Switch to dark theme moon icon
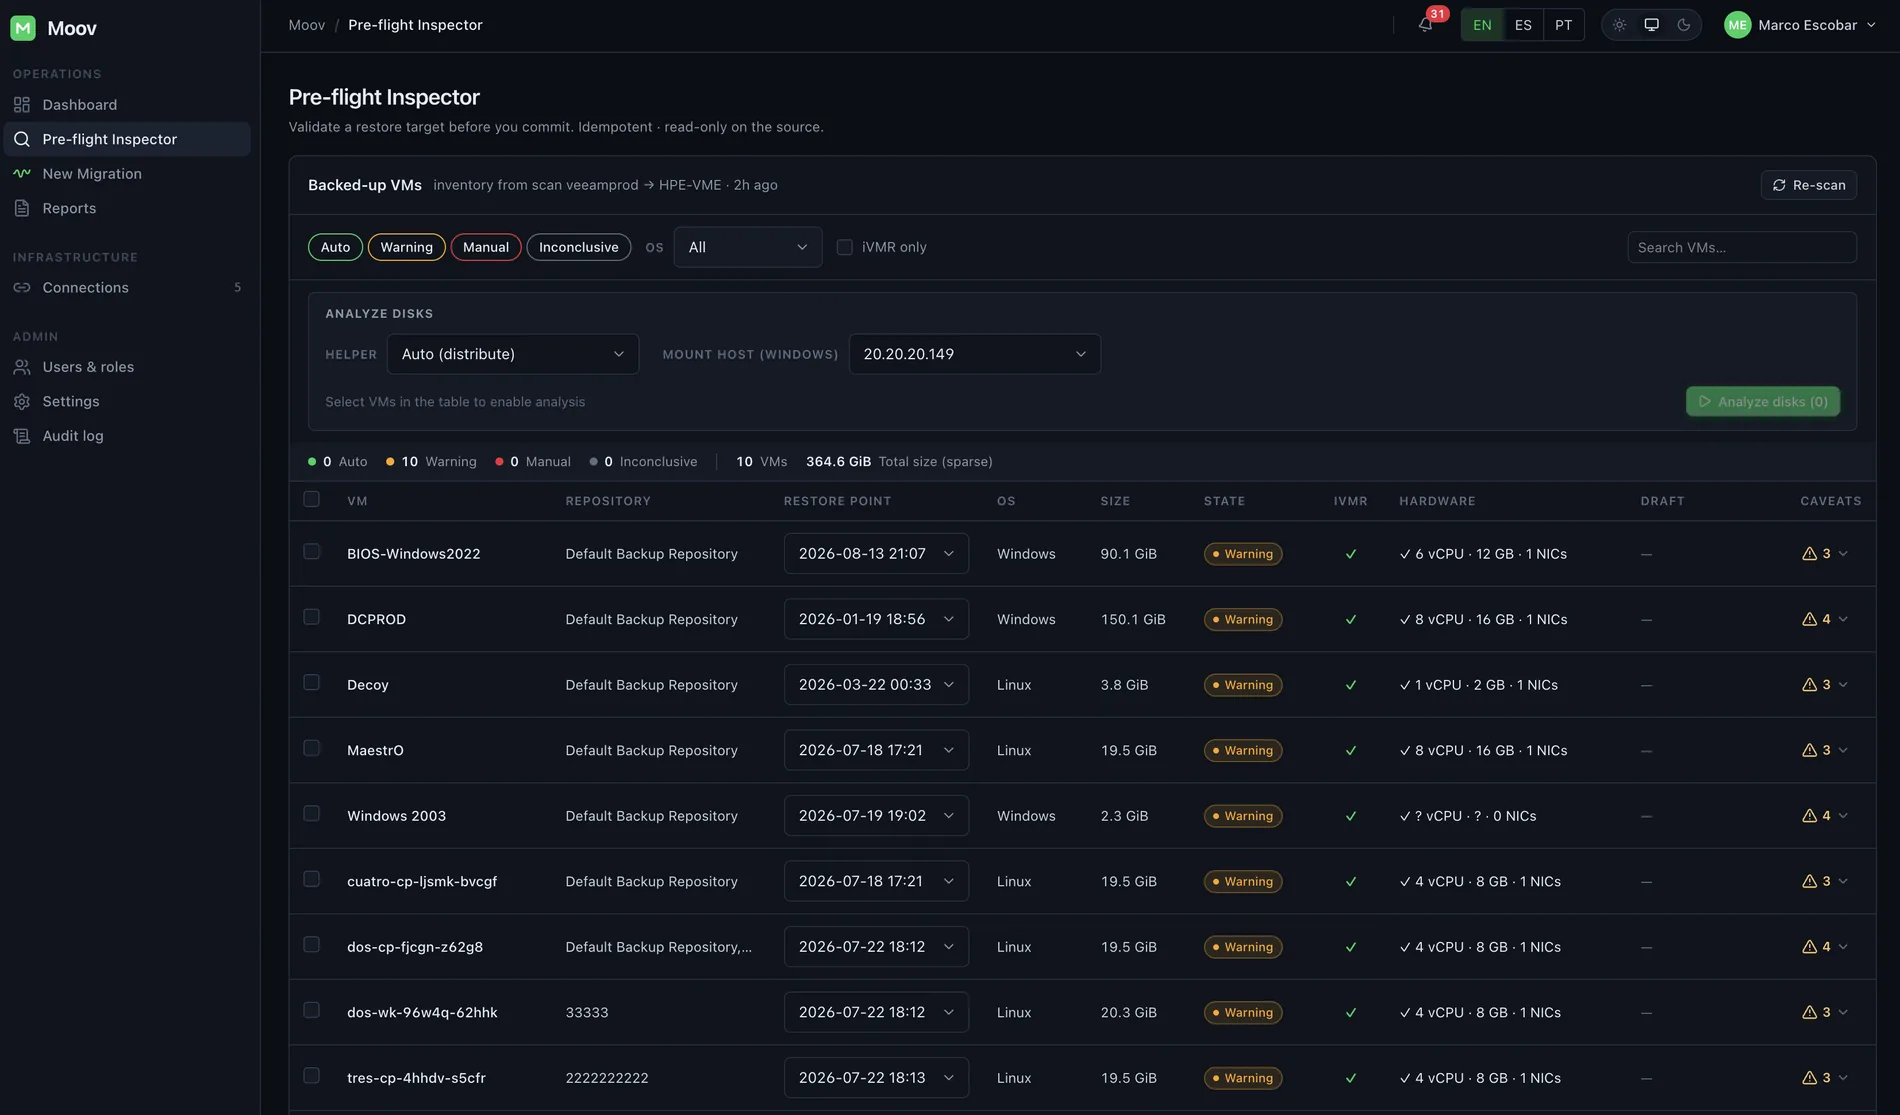1900x1115 pixels. click(1683, 25)
